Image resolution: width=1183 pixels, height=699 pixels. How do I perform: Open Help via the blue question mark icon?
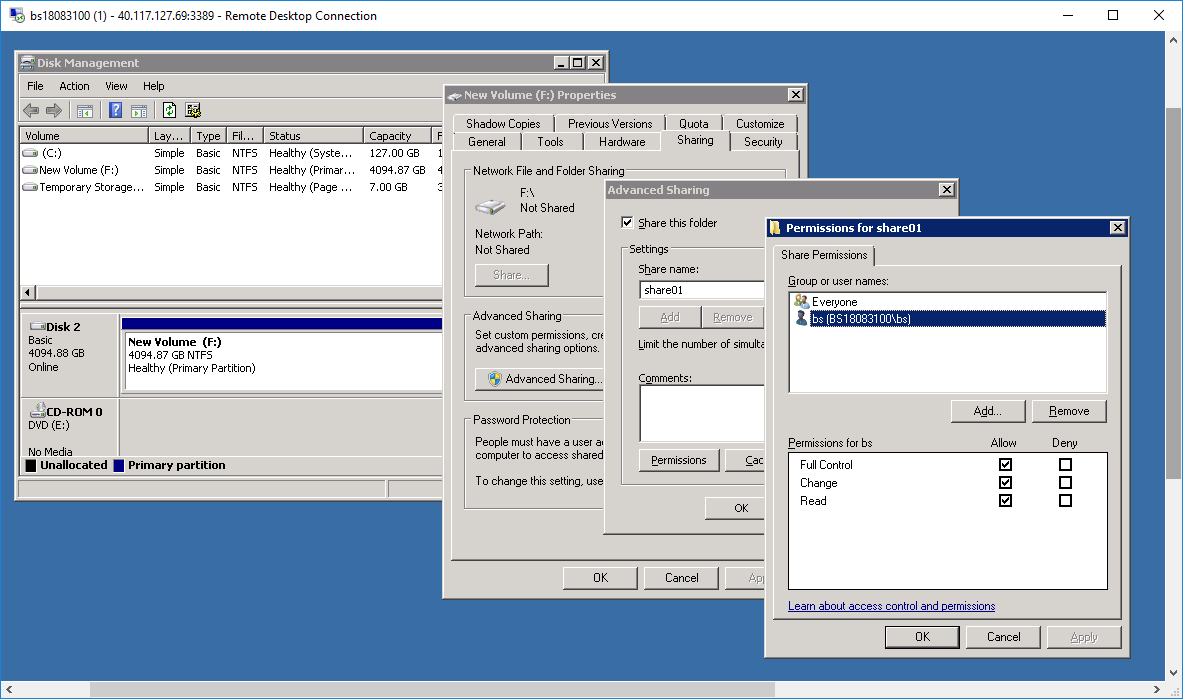[x=116, y=110]
